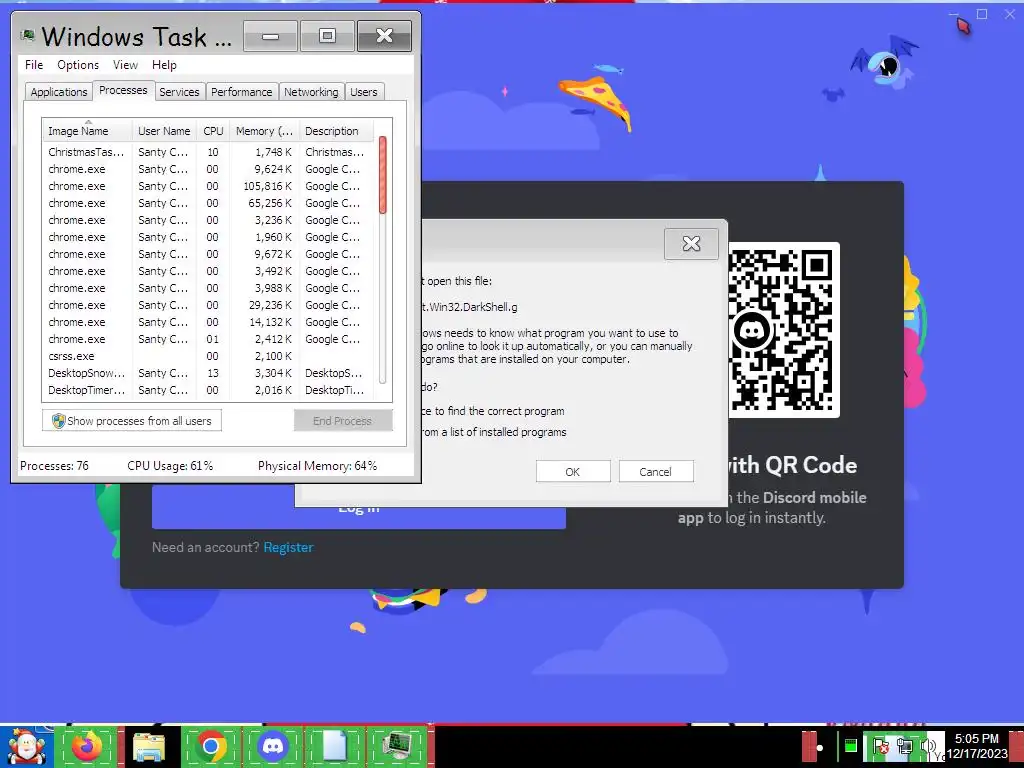
Task: Open the network tray icon
Action: tap(905, 746)
